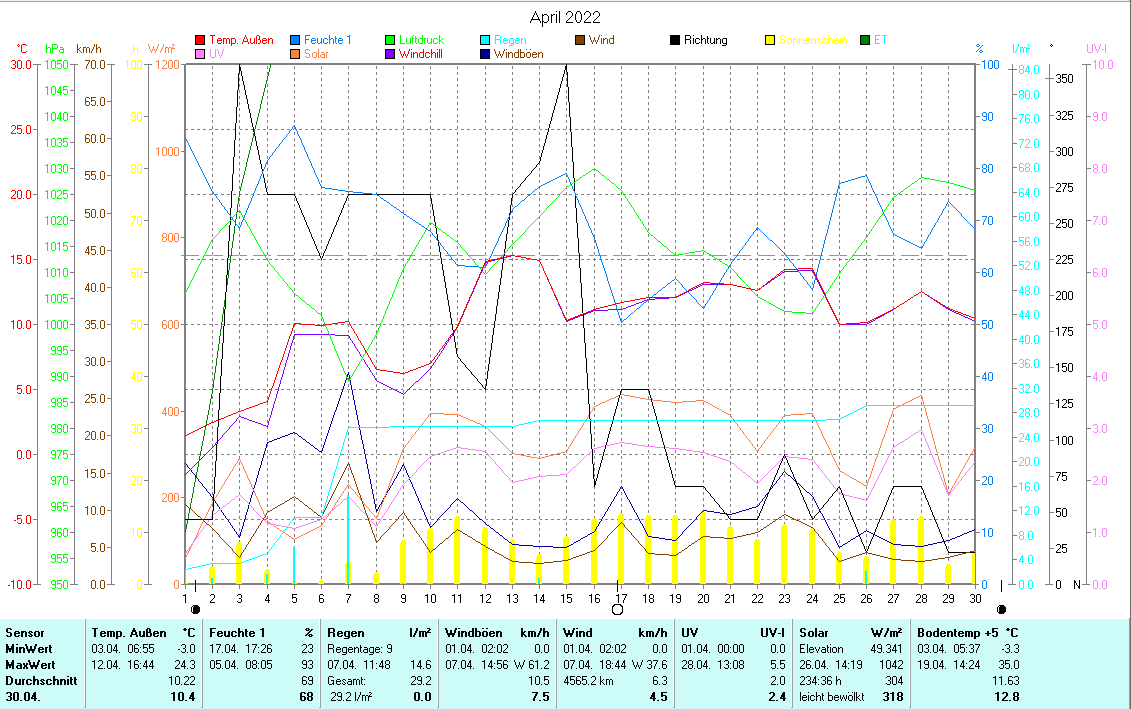This screenshot has width=1131, height=709.
Task: Click the pink UV legend marker
Action: coord(200,54)
